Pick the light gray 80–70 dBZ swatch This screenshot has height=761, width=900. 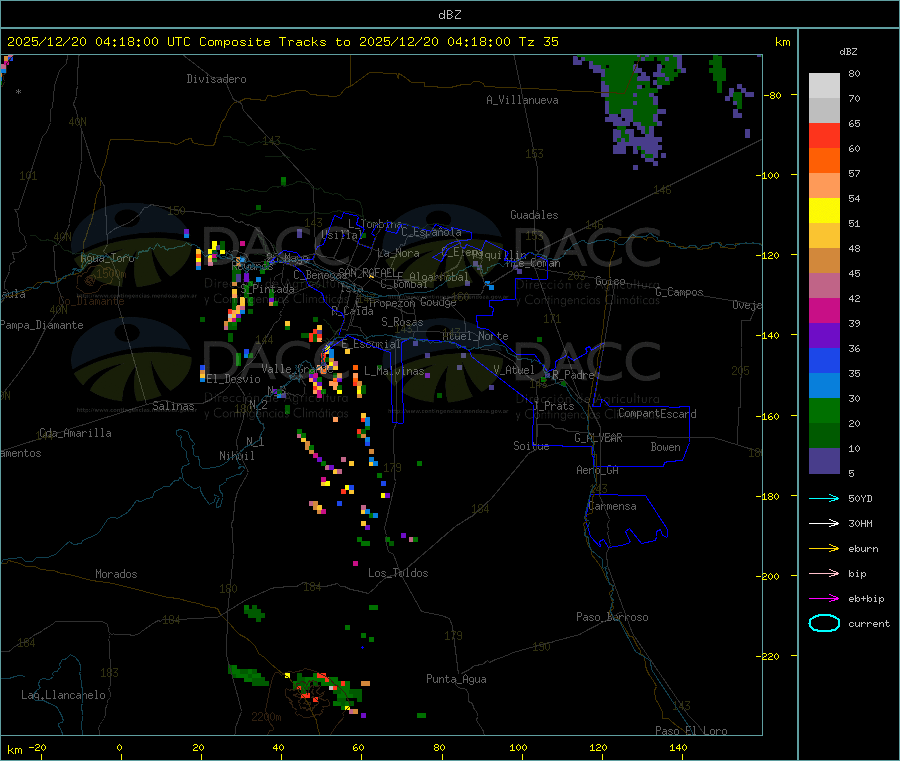[x=824, y=86]
